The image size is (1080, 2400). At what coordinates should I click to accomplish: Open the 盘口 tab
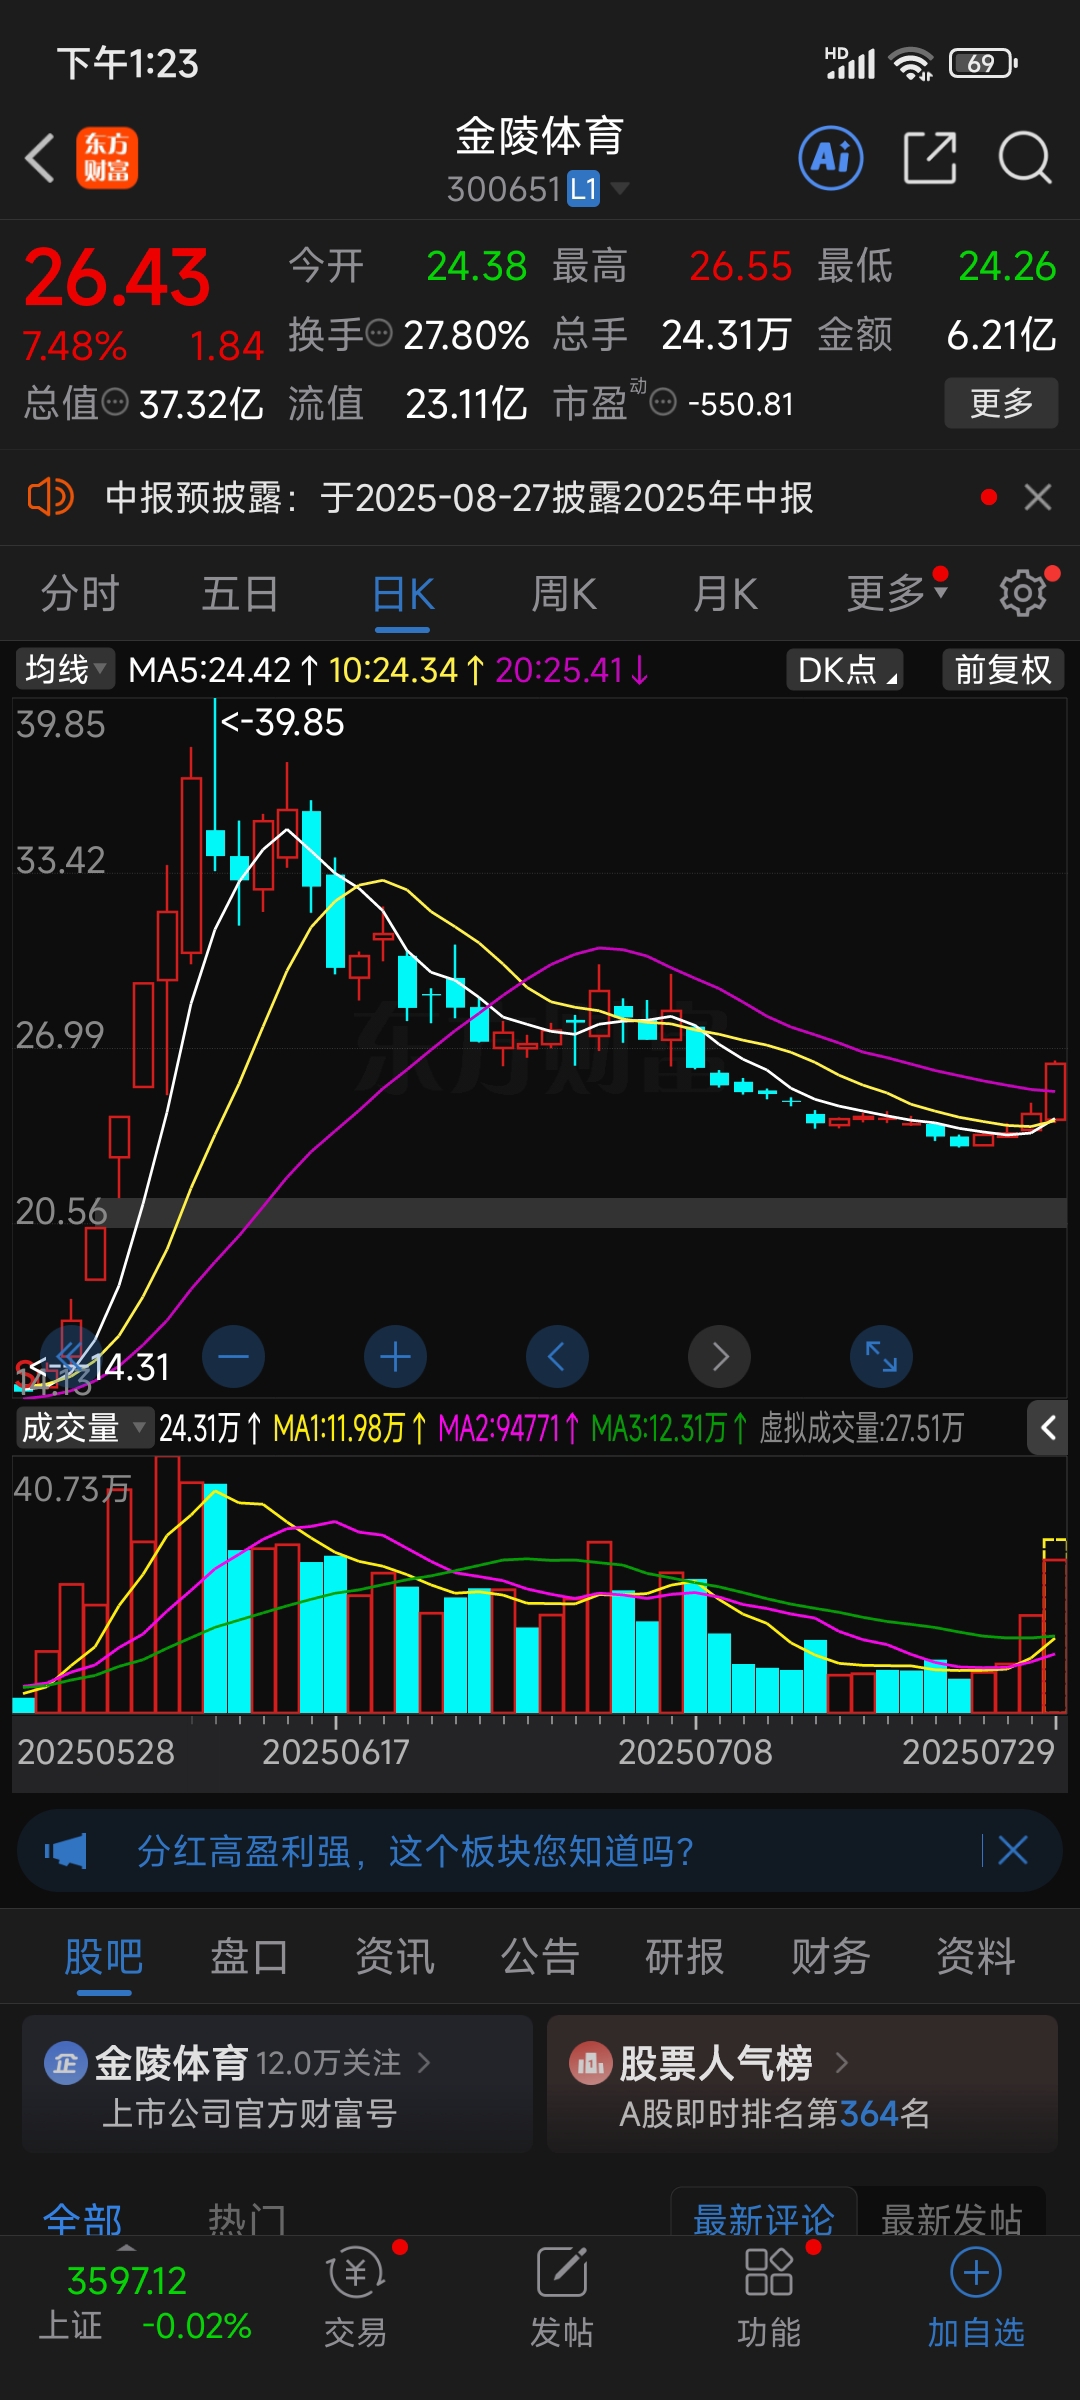pos(249,1956)
